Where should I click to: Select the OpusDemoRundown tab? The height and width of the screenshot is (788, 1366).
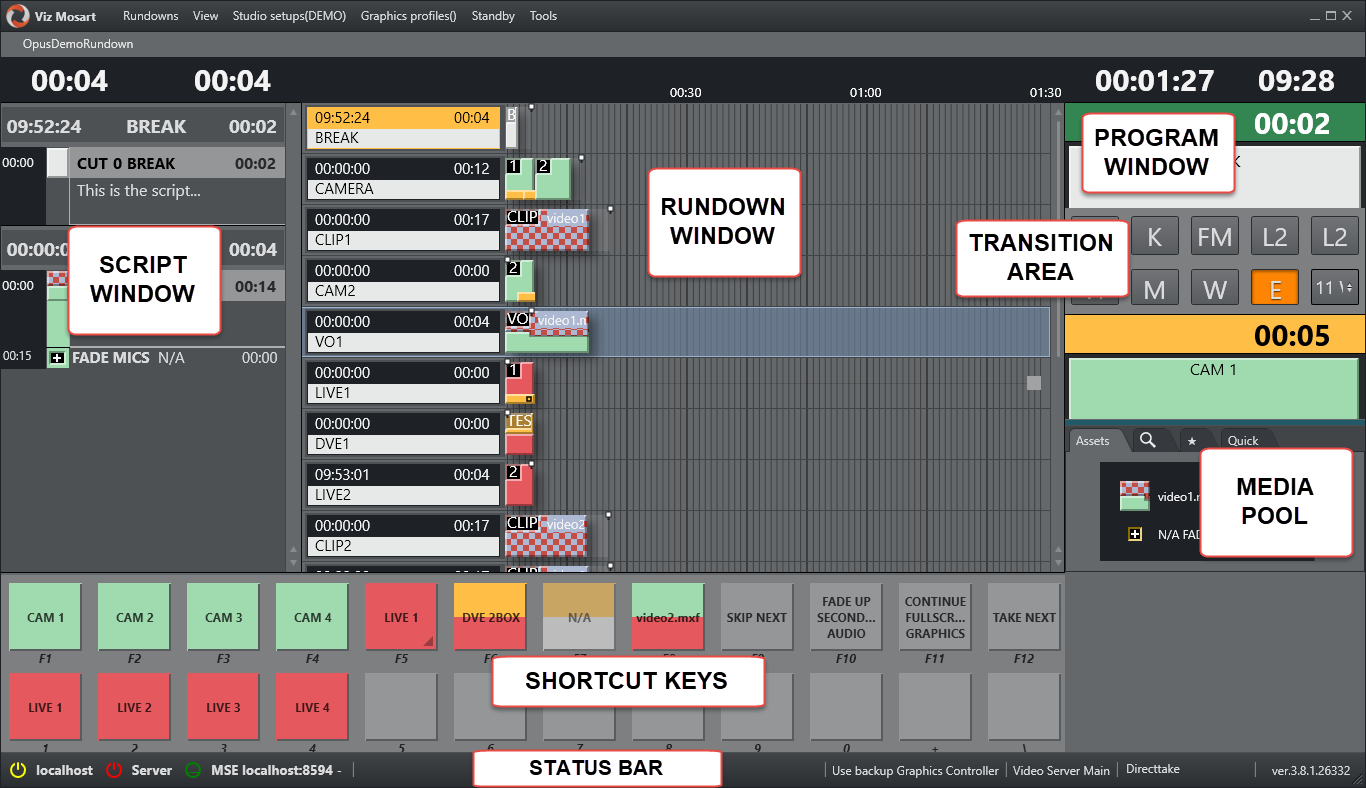78,44
